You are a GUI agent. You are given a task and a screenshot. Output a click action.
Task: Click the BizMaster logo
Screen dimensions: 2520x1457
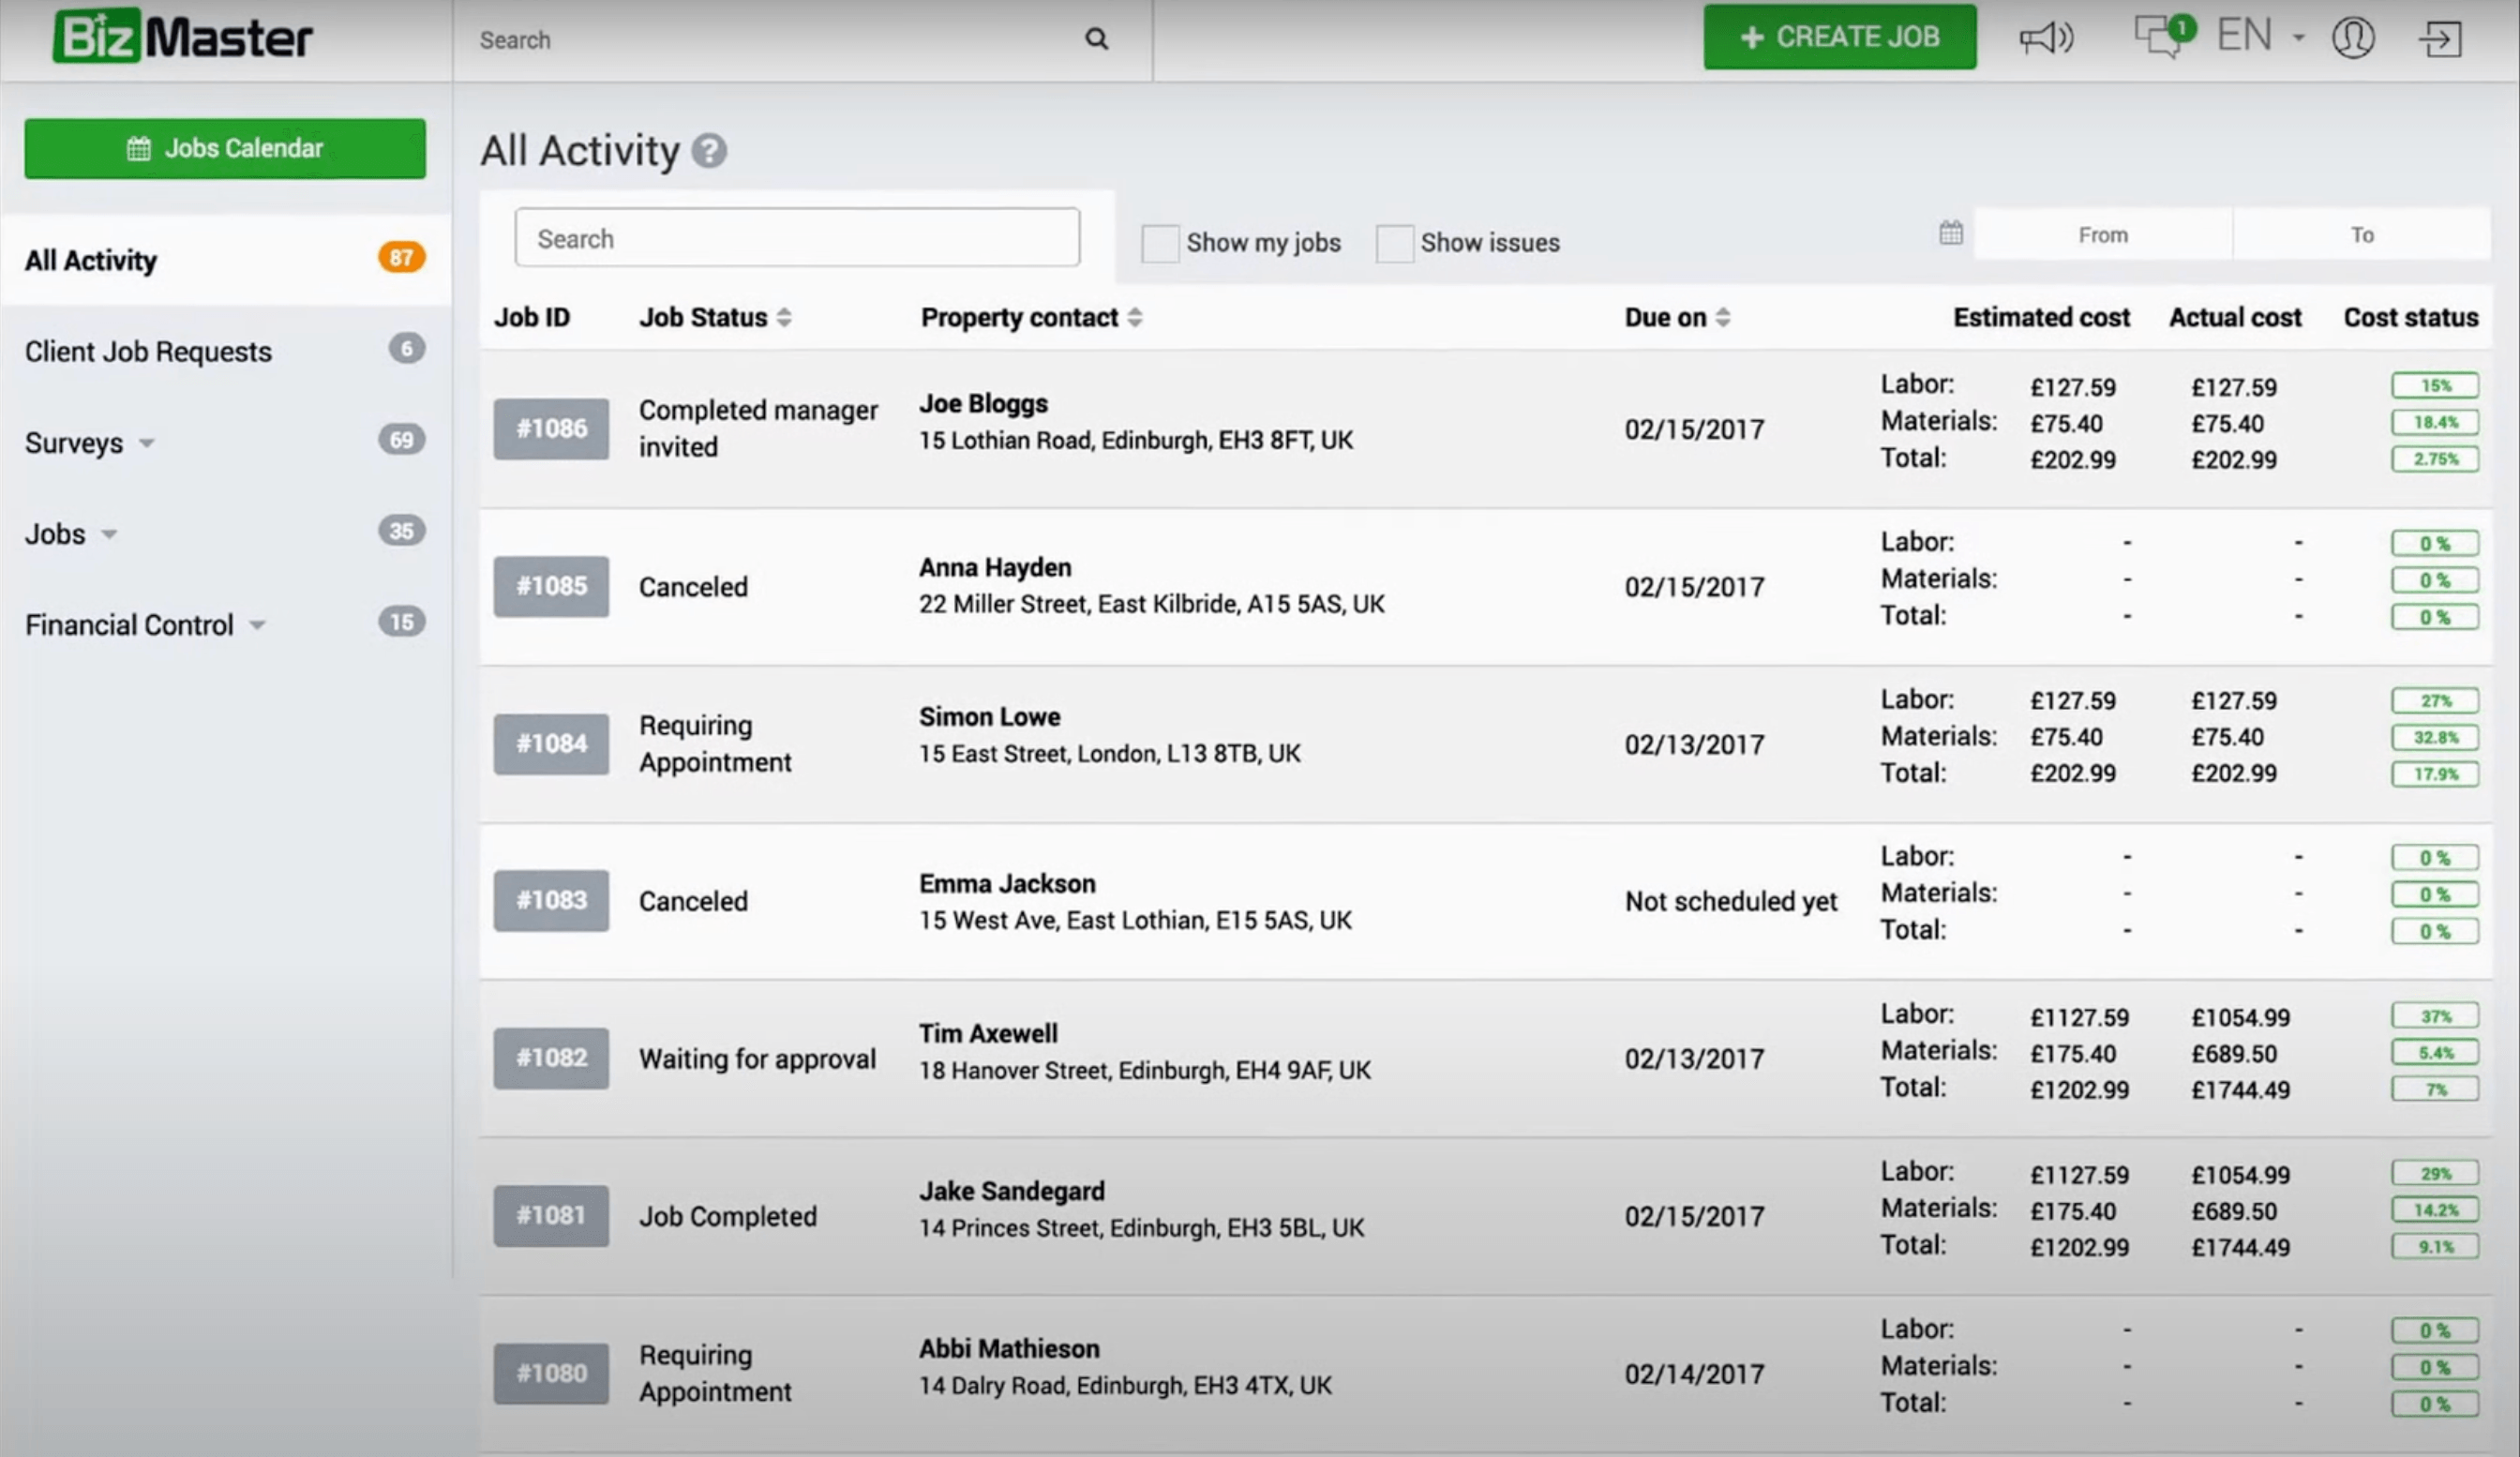click(x=183, y=37)
